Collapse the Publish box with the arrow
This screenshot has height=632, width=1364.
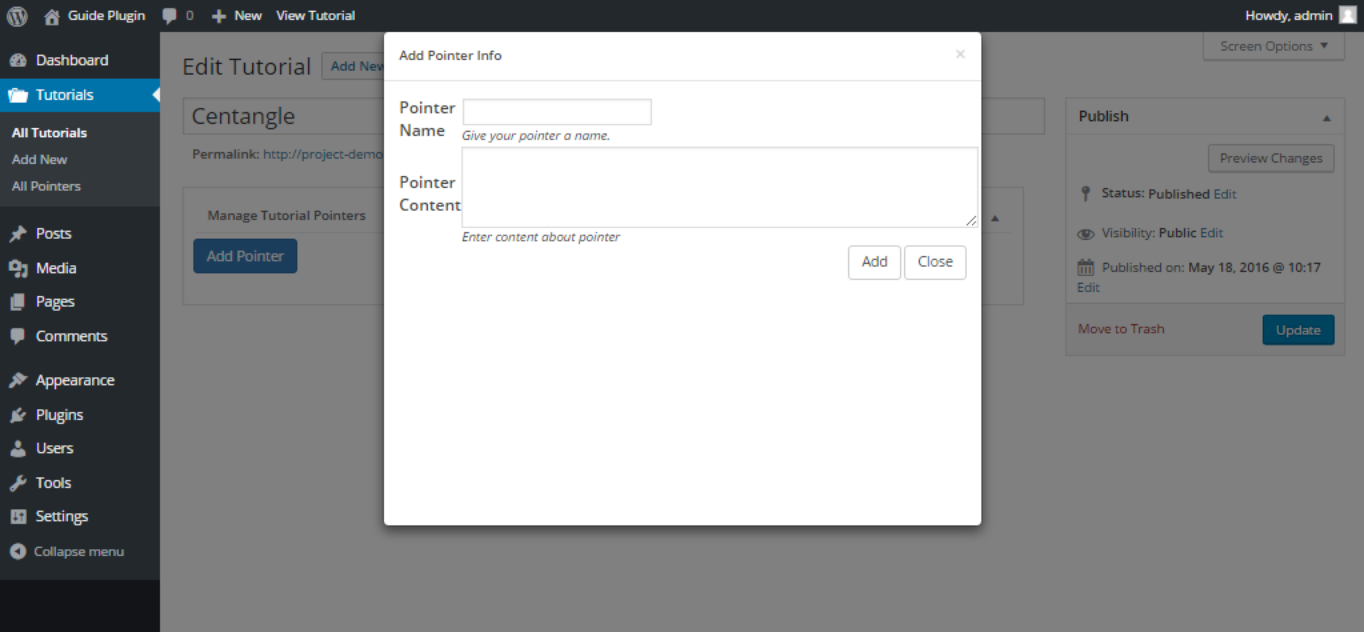pos(1326,118)
